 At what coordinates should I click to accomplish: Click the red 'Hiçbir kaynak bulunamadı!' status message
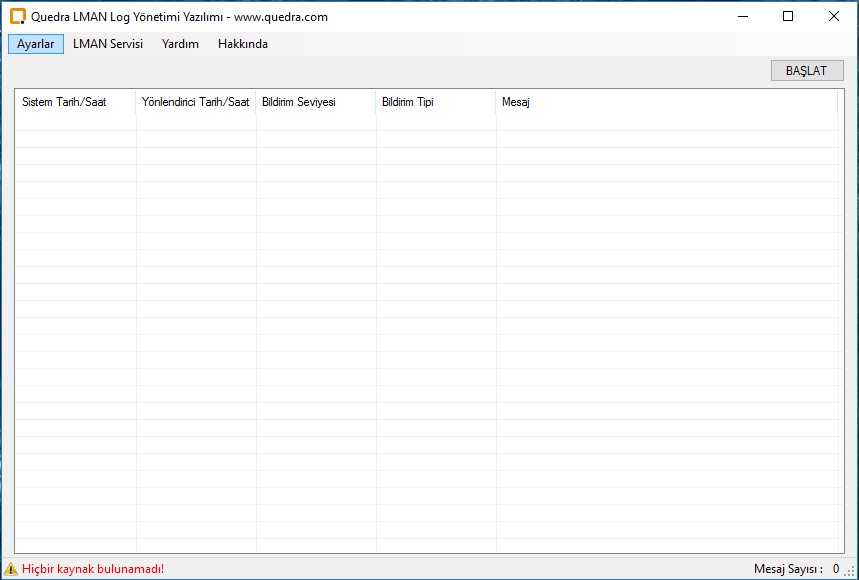pos(93,569)
